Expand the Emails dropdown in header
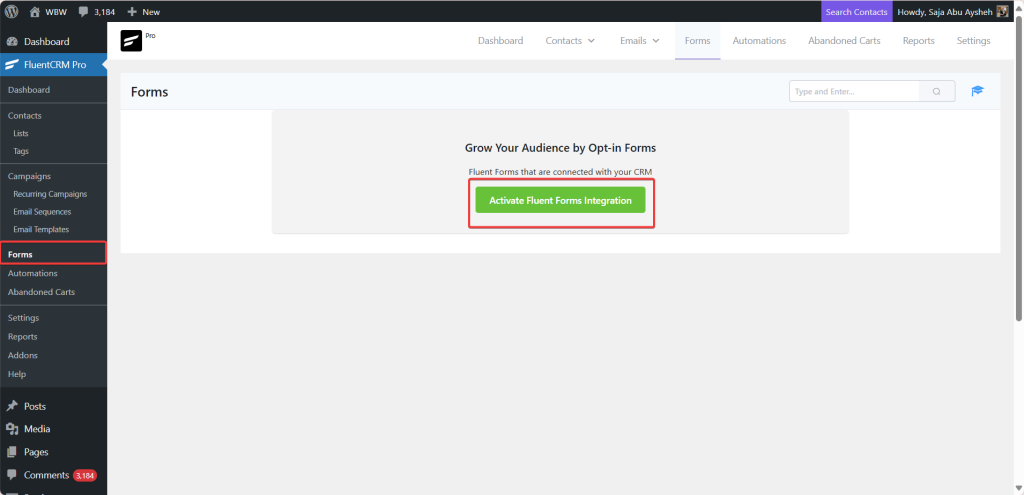 coord(639,40)
